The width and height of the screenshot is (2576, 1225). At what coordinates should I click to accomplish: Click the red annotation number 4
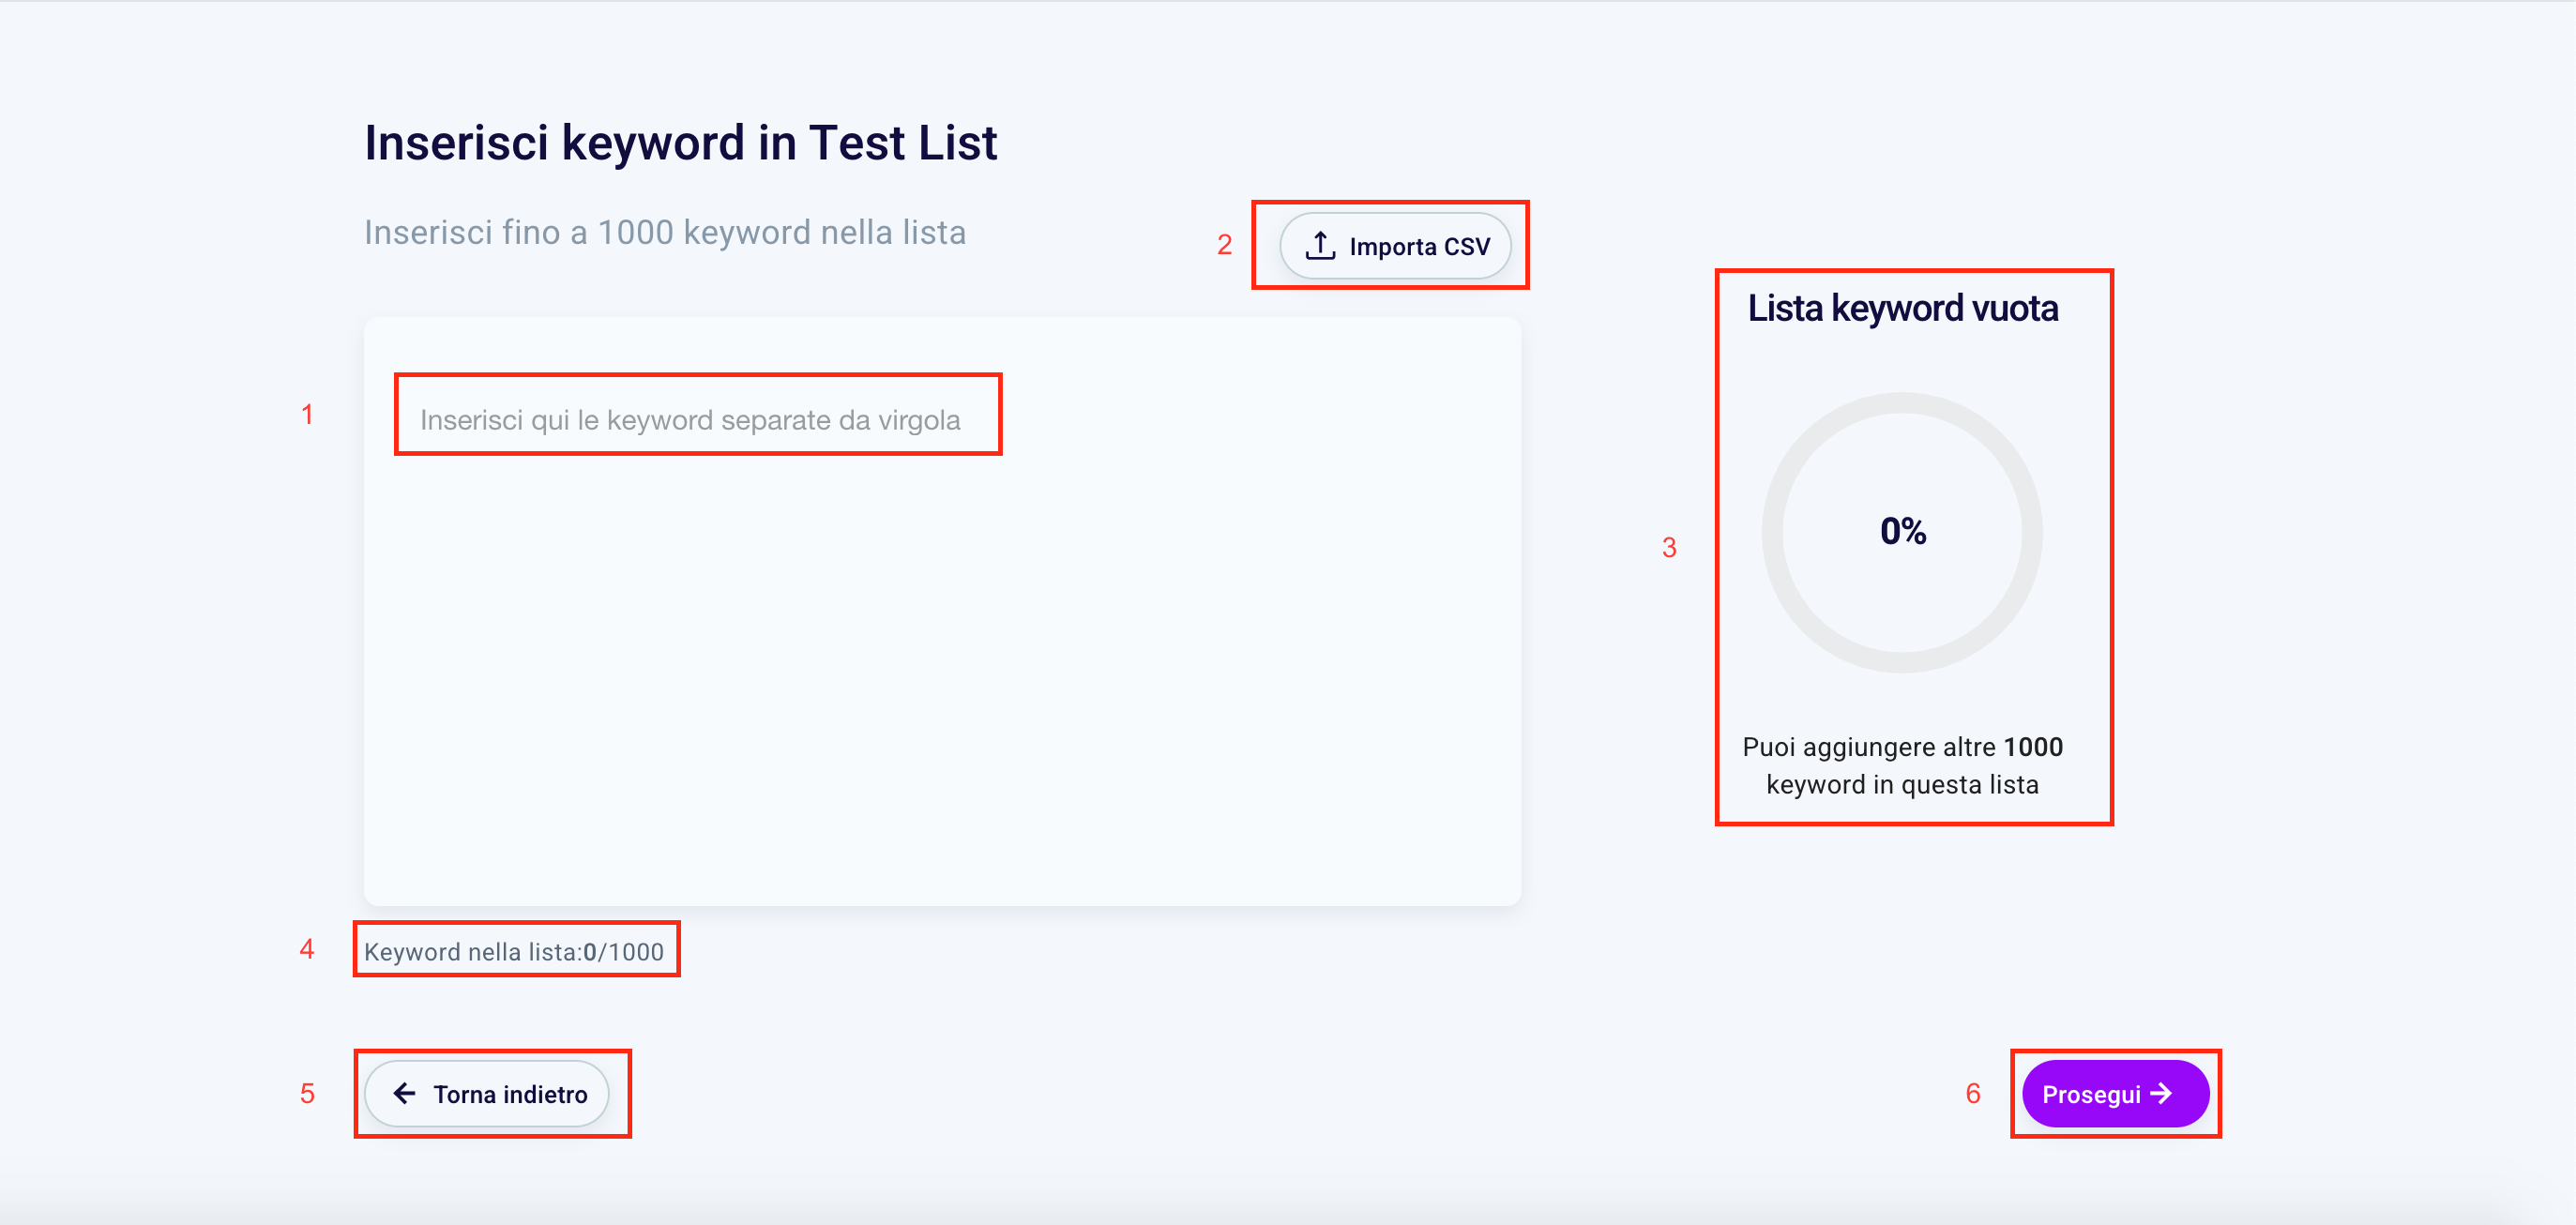click(307, 948)
